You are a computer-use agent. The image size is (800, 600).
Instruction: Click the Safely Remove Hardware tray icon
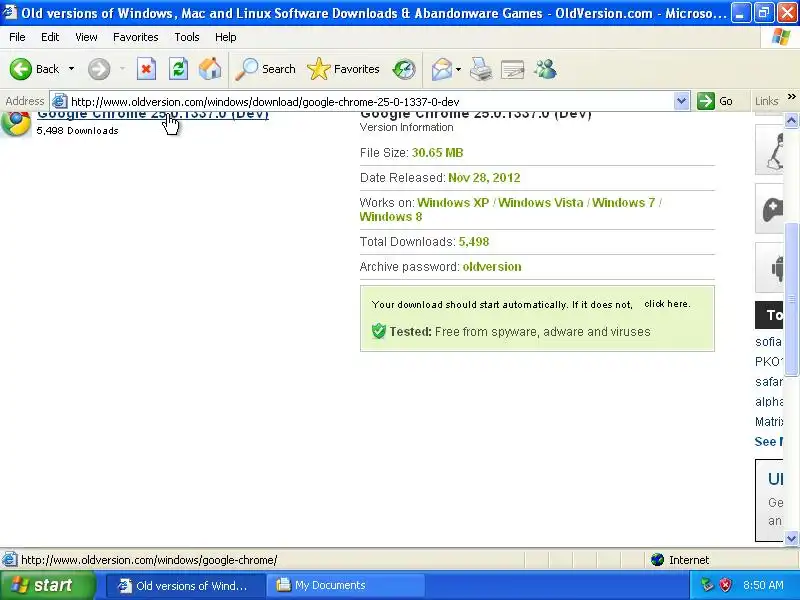707,585
